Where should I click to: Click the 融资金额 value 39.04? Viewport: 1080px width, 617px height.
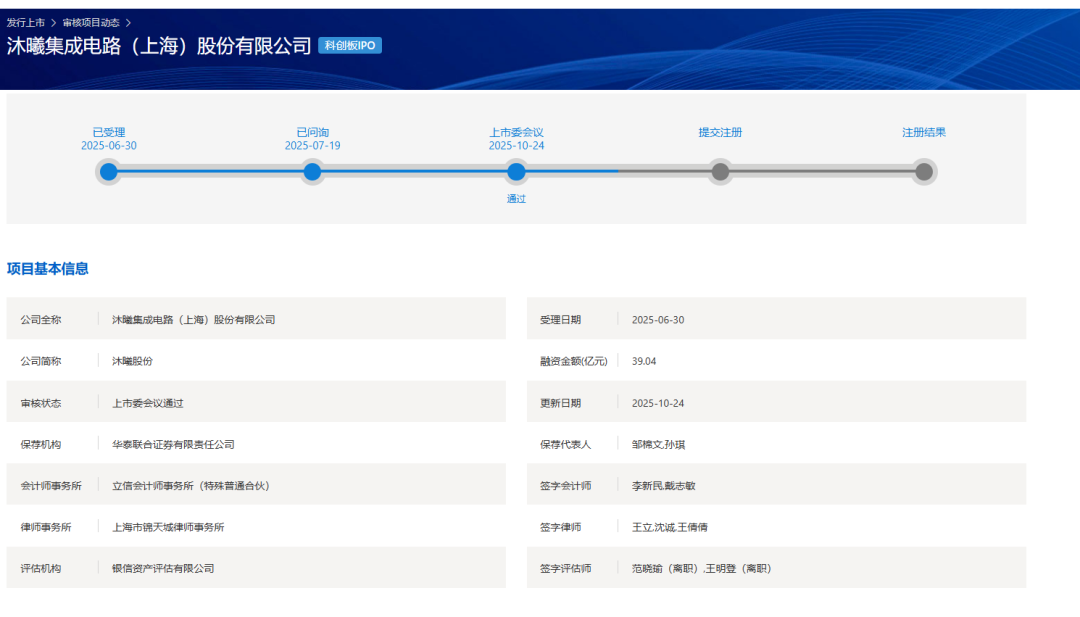(644, 361)
